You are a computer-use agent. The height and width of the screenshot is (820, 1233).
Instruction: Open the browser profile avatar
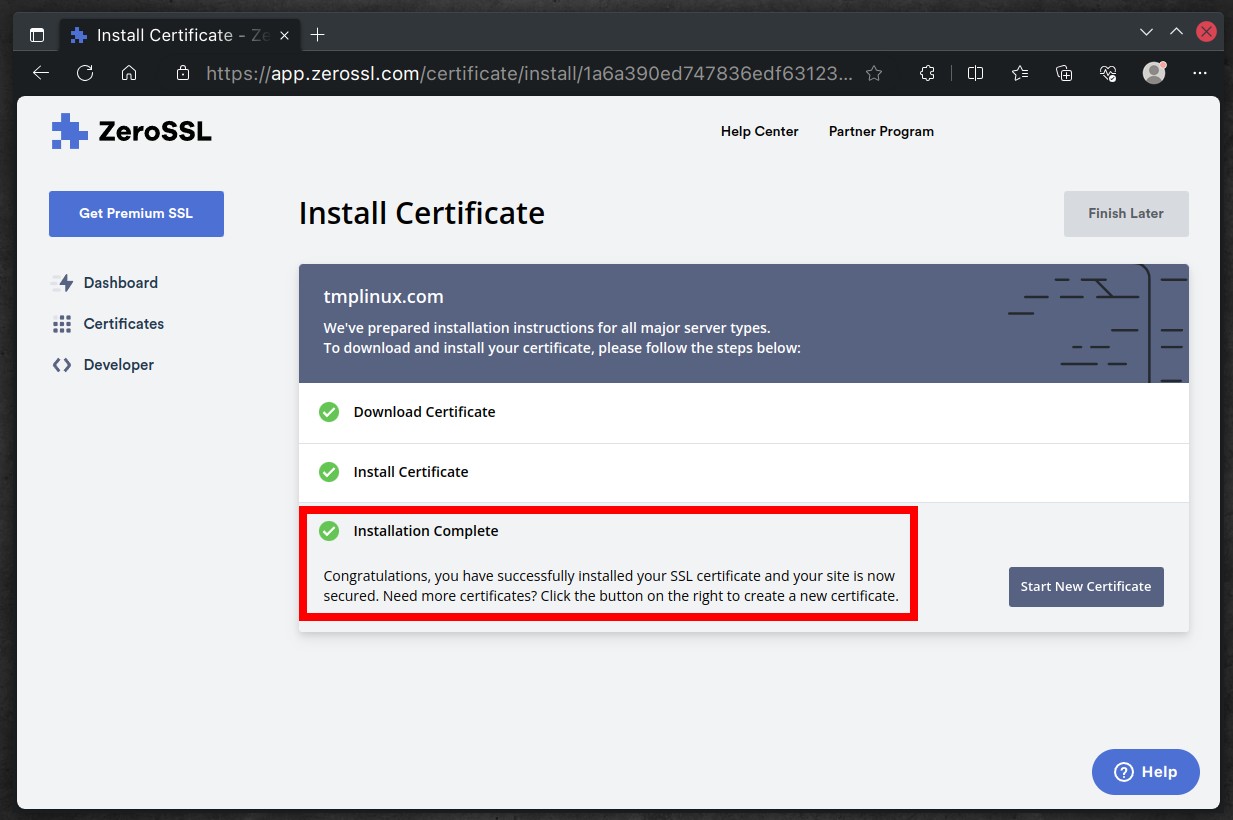pos(1155,73)
